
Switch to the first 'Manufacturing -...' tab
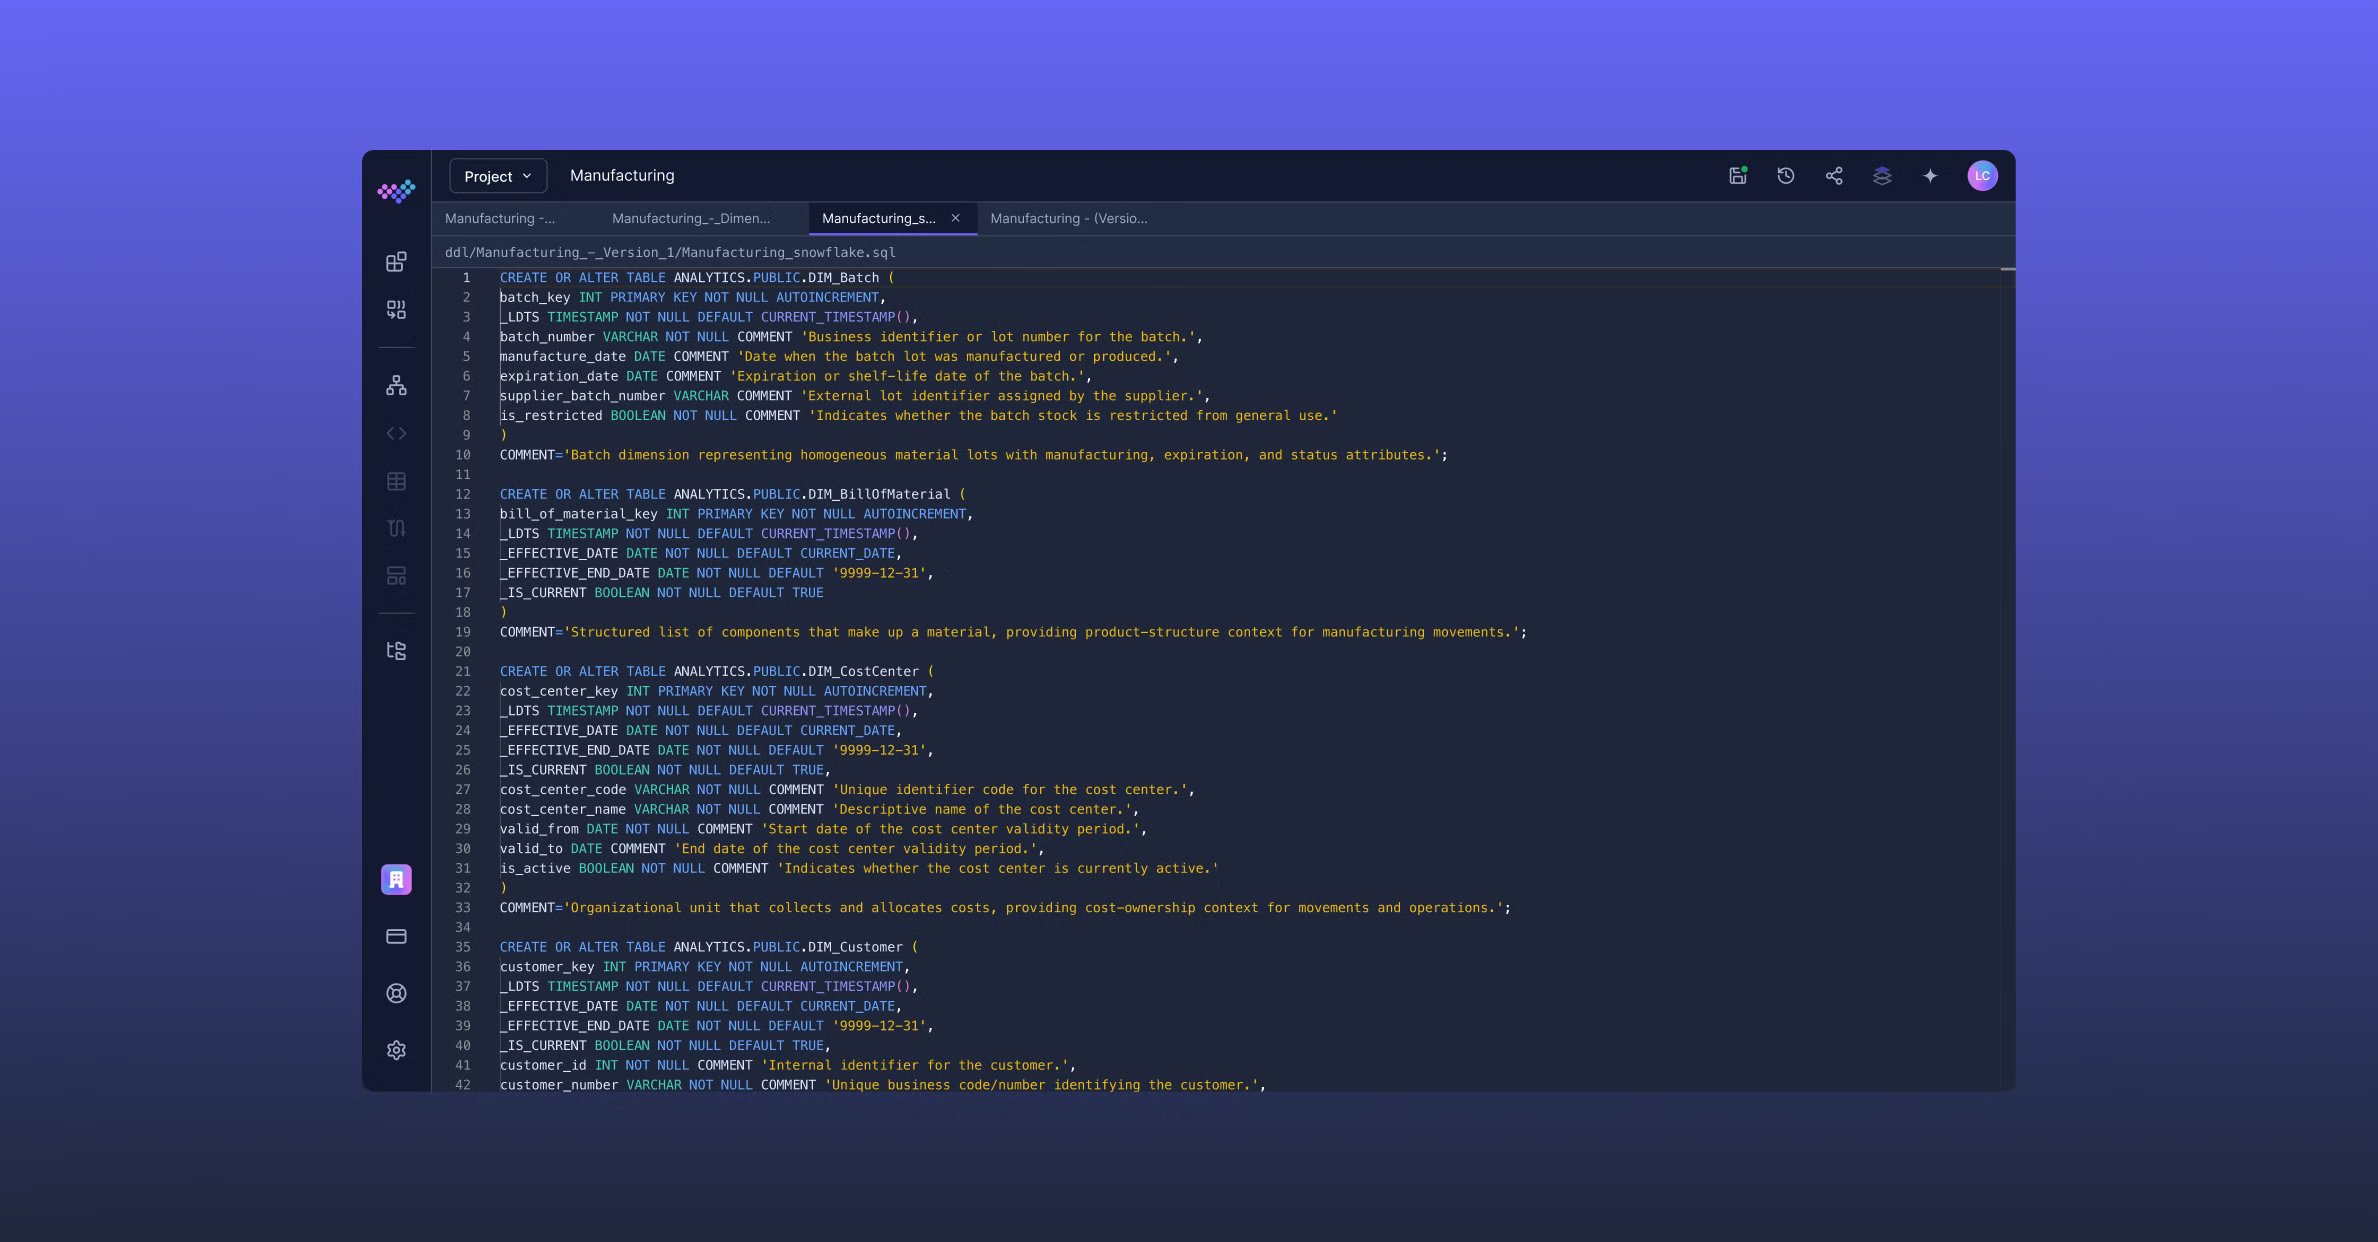500,218
